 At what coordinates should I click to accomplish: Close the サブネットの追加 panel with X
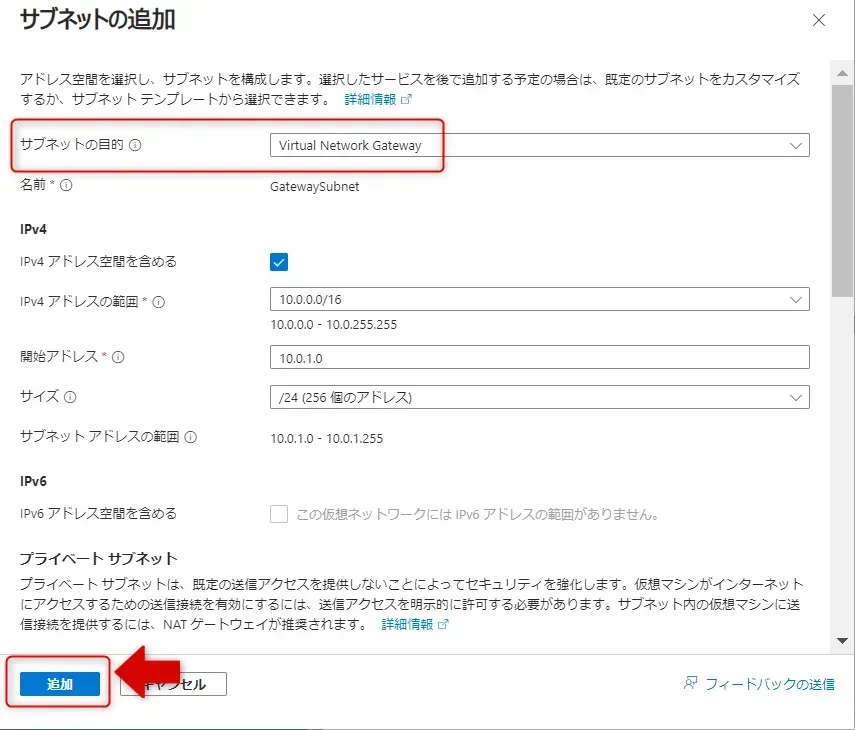819,20
